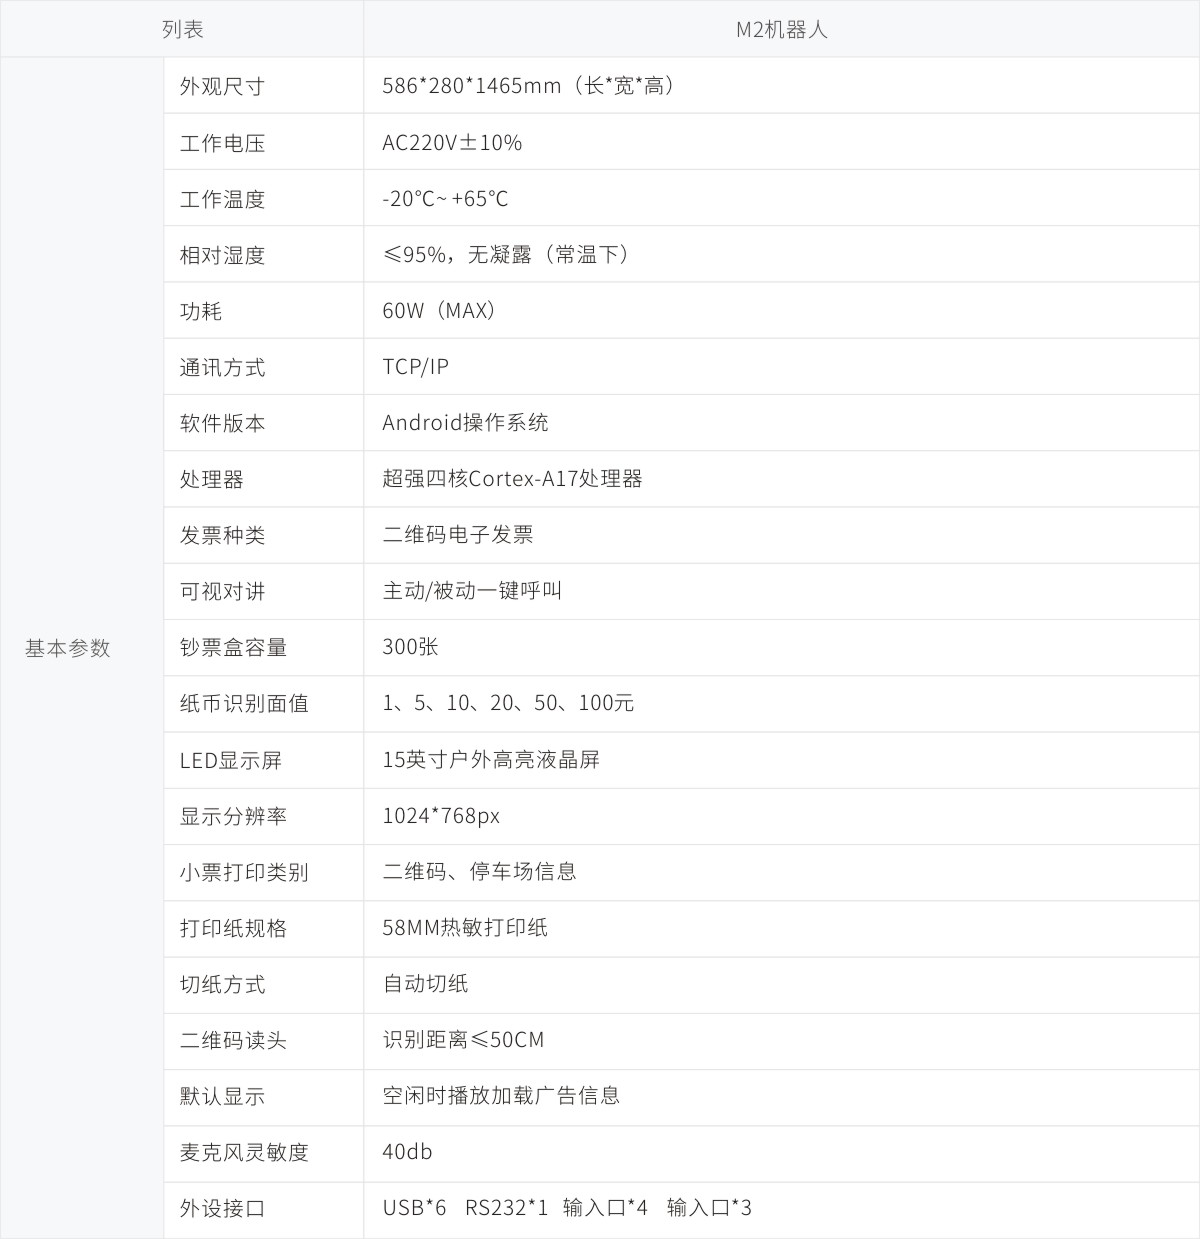The height and width of the screenshot is (1239, 1200).
Task: Click the 工作温度 row label
Action: (x=222, y=199)
